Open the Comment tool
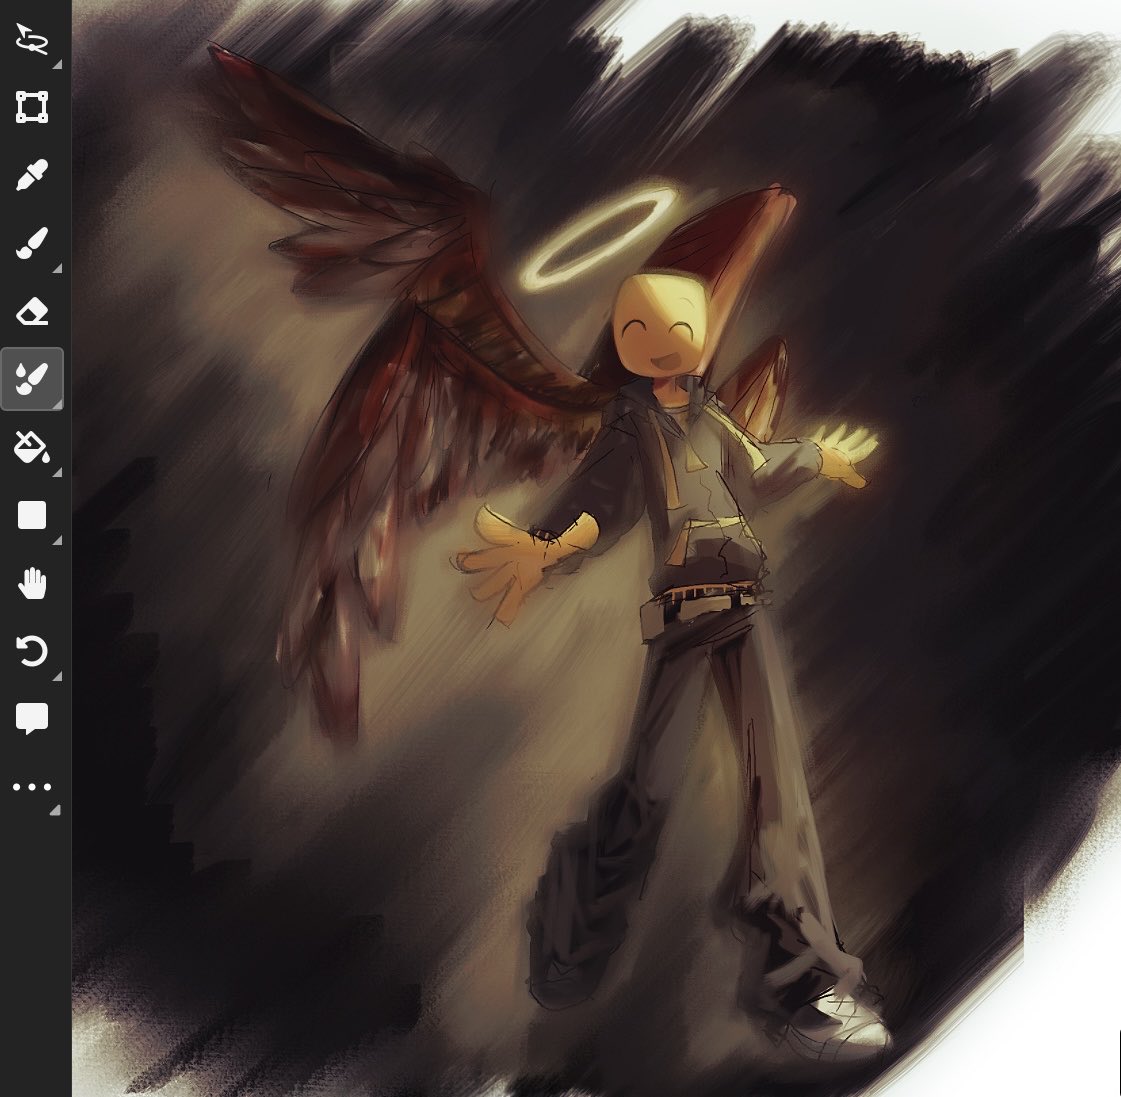 point(32,718)
